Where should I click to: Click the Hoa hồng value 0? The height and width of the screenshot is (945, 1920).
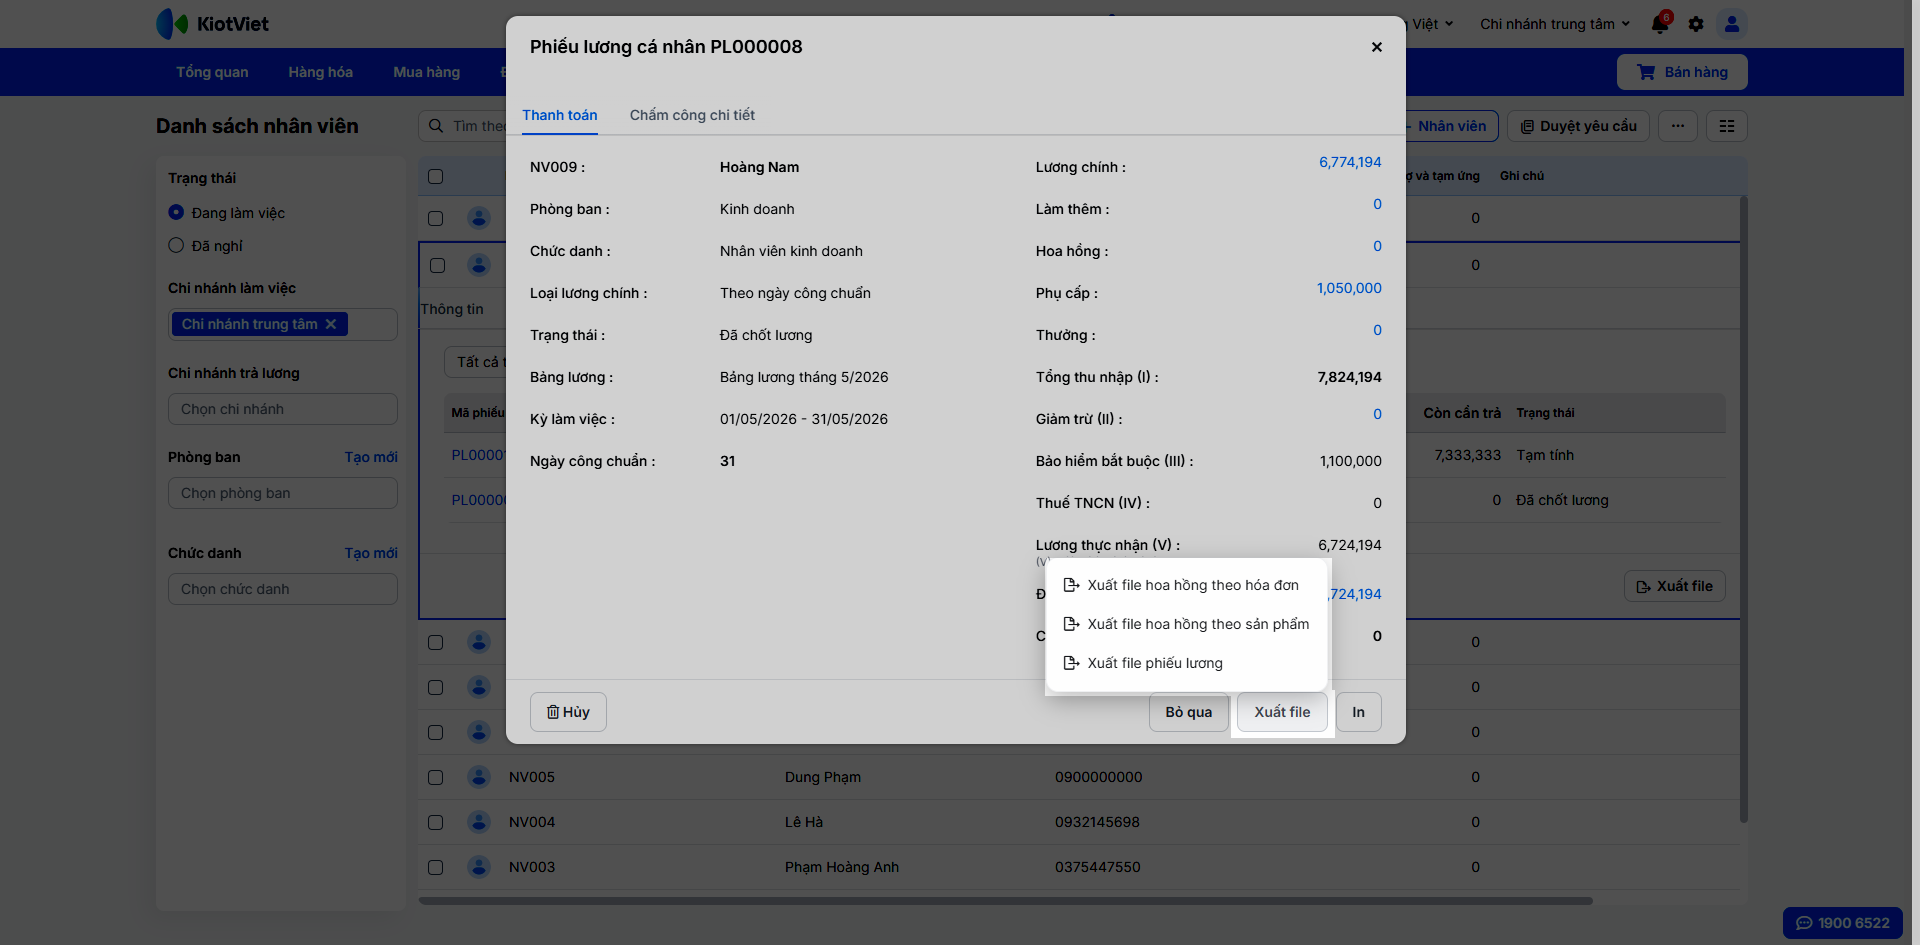pyautogui.click(x=1377, y=246)
